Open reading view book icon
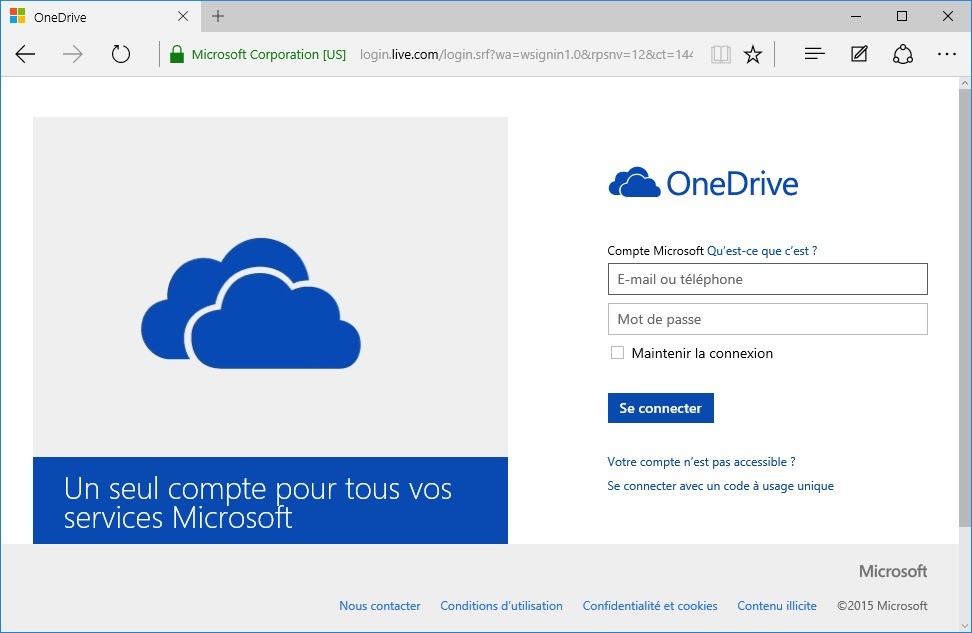 coord(720,55)
